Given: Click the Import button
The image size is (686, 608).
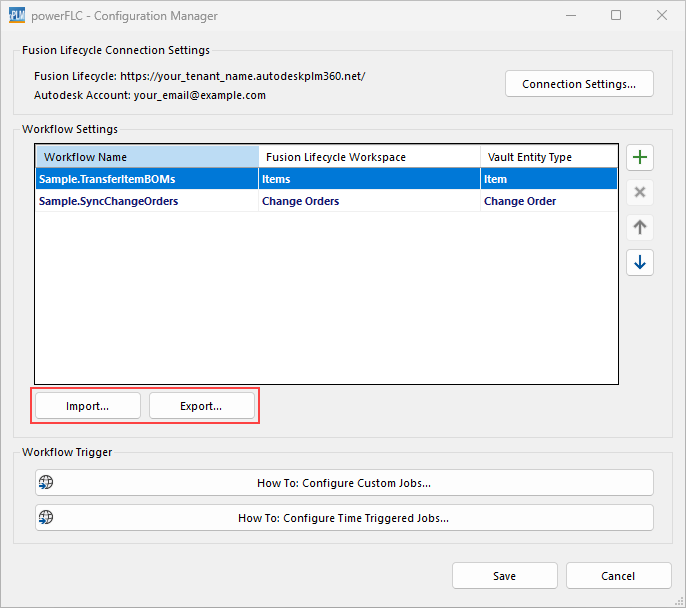Looking at the screenshot, I should [88, 406].
